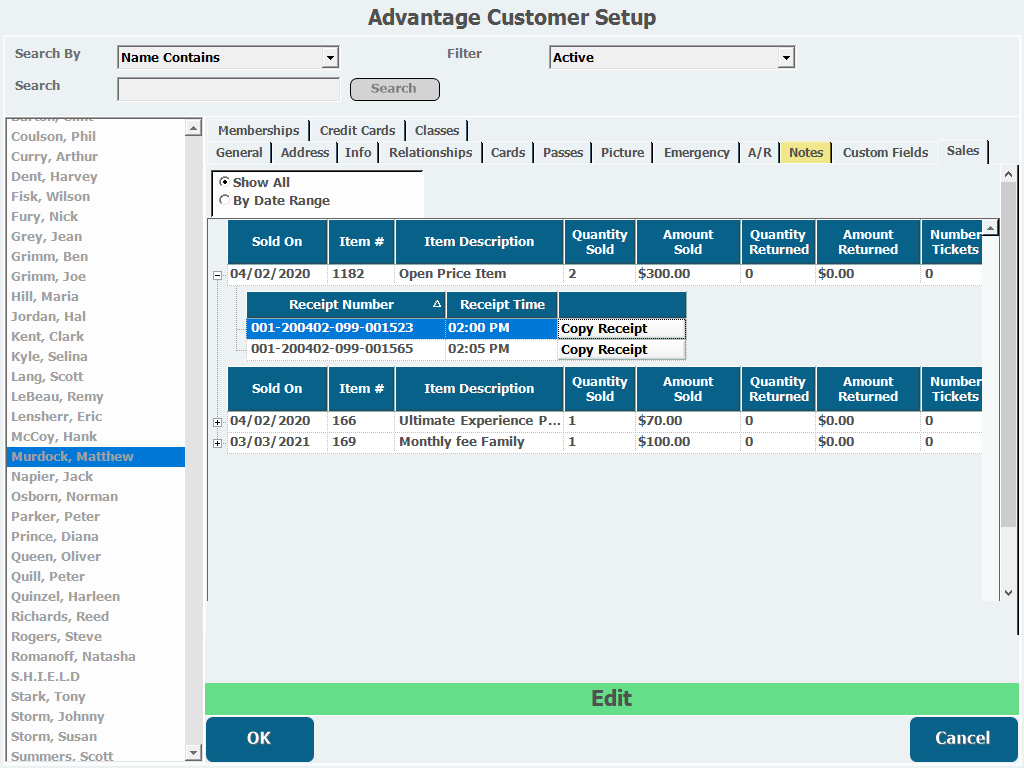Select the Show All radio option

[225, 182]
